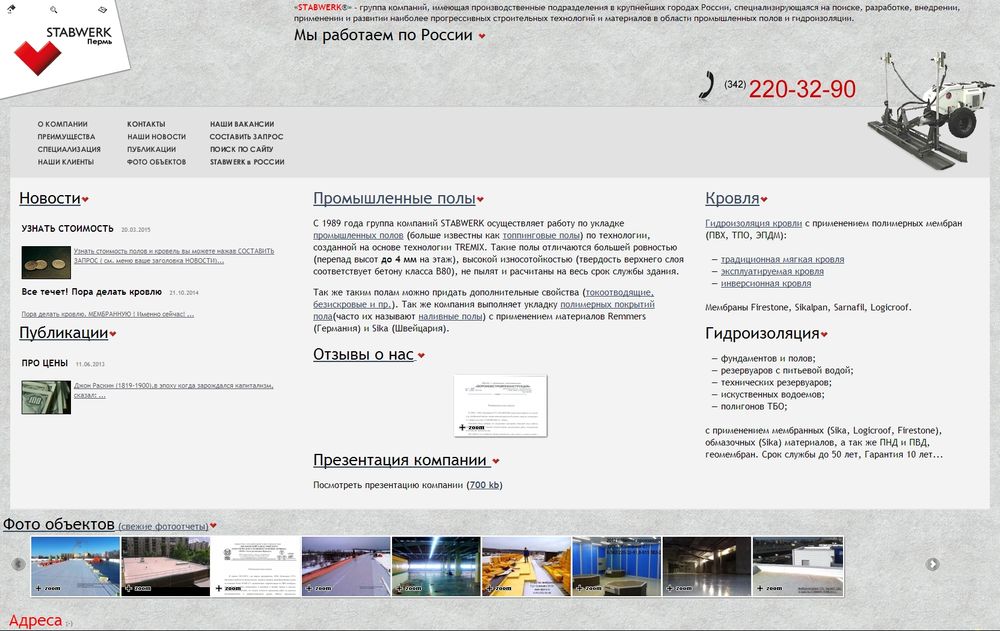This screenshot has width=1000, height=631.
Task: Click the zoom icon on review letter
Action: 471,427
